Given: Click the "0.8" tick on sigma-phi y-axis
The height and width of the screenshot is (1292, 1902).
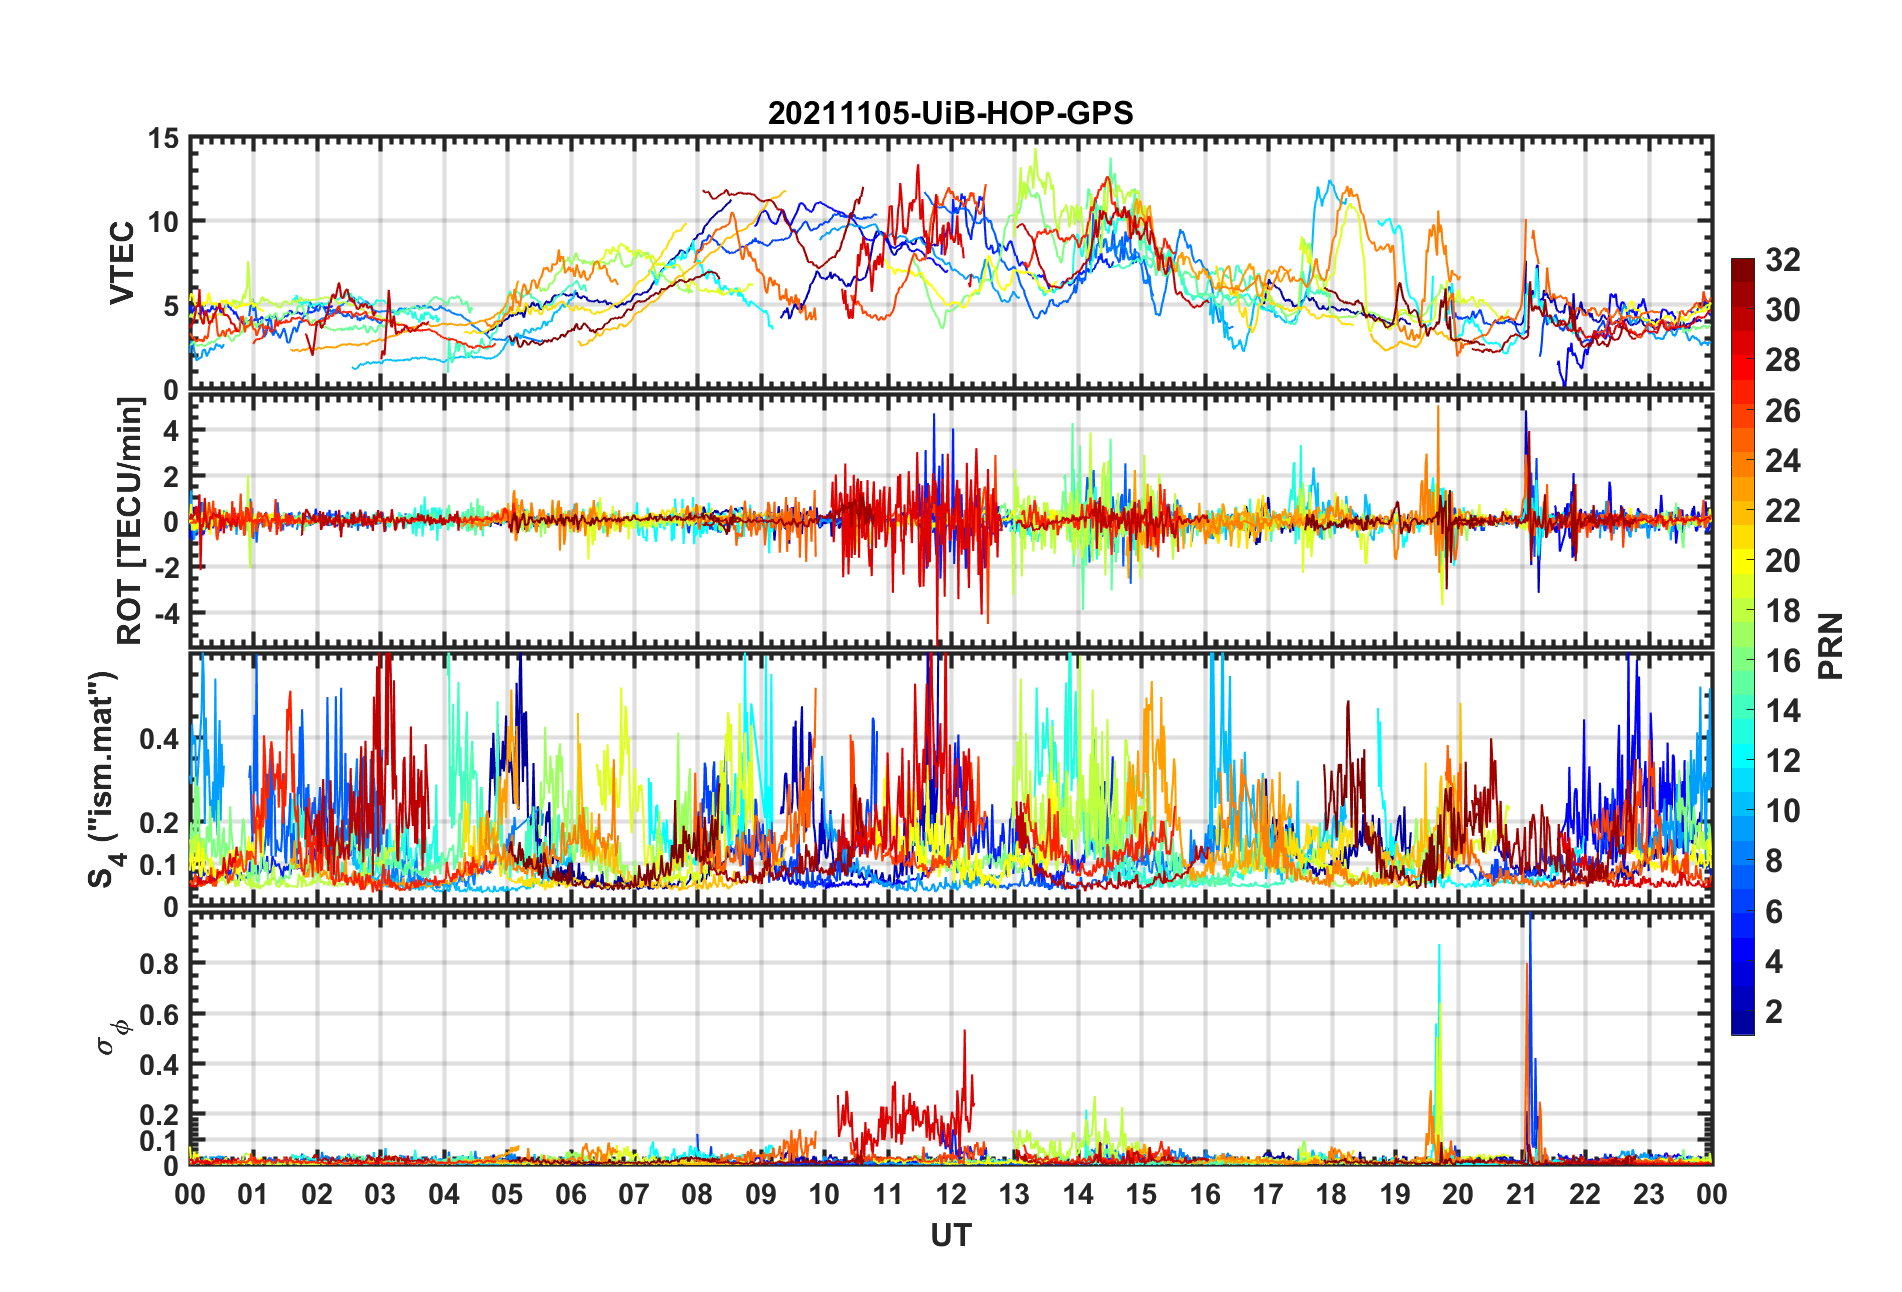Looking at the screenshot, I should tap(159, 964).
